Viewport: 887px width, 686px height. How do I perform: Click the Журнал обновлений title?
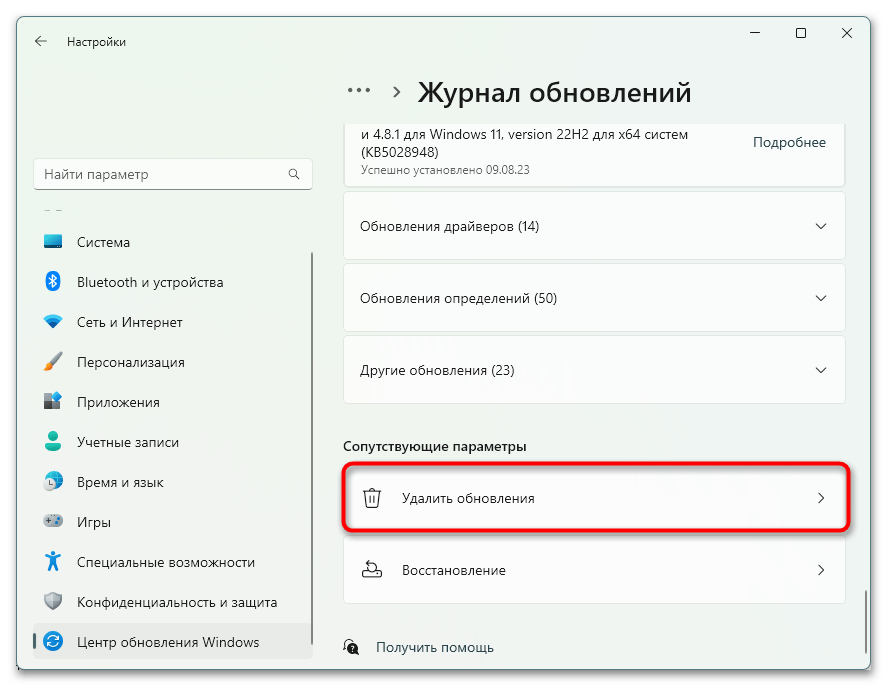554,92
